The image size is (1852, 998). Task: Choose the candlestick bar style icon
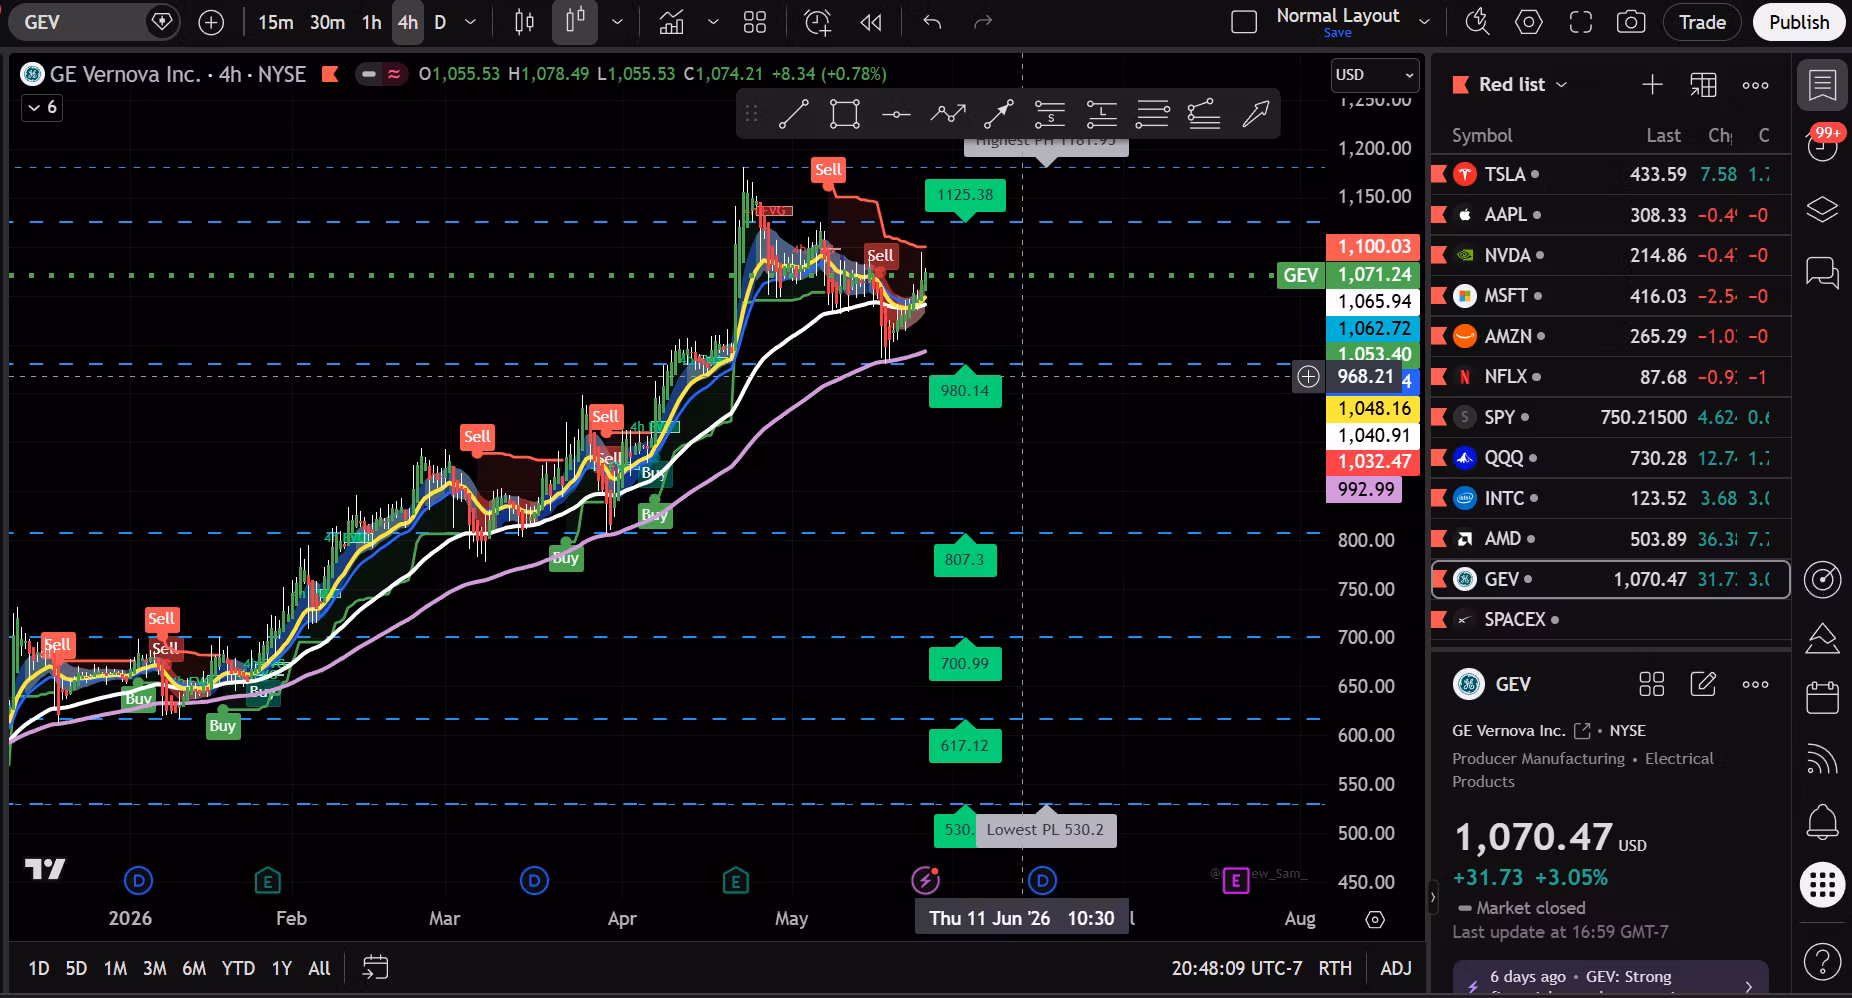(524, 22)
